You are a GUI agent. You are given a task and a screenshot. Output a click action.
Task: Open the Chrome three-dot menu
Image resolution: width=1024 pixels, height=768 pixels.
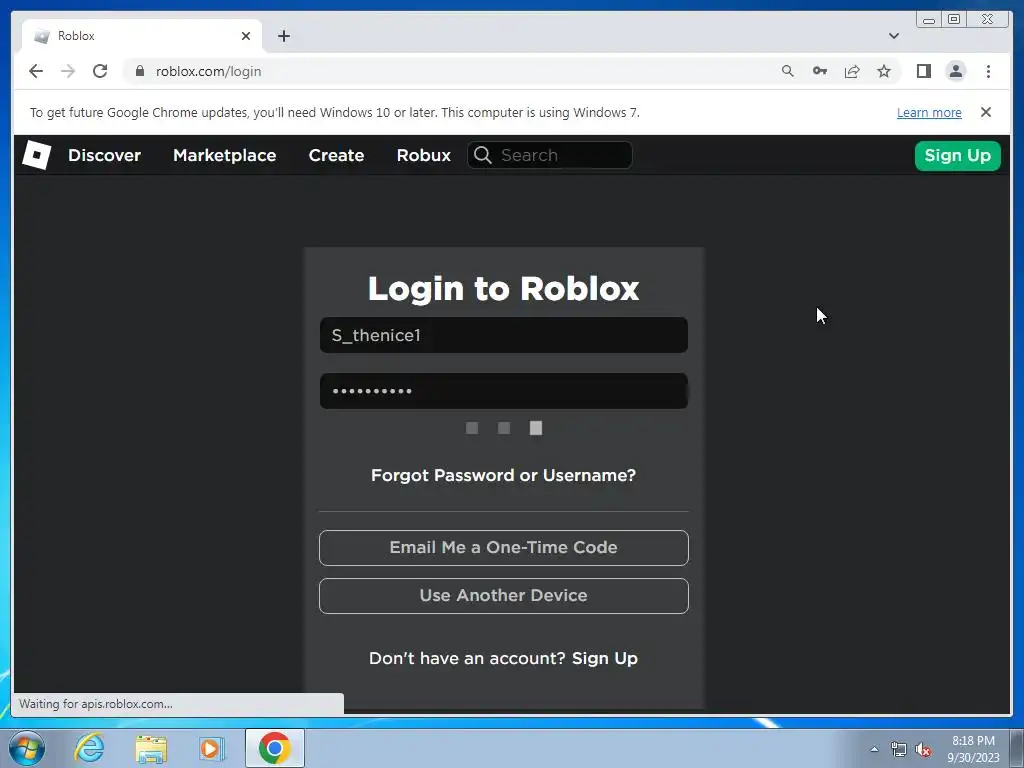988,71
